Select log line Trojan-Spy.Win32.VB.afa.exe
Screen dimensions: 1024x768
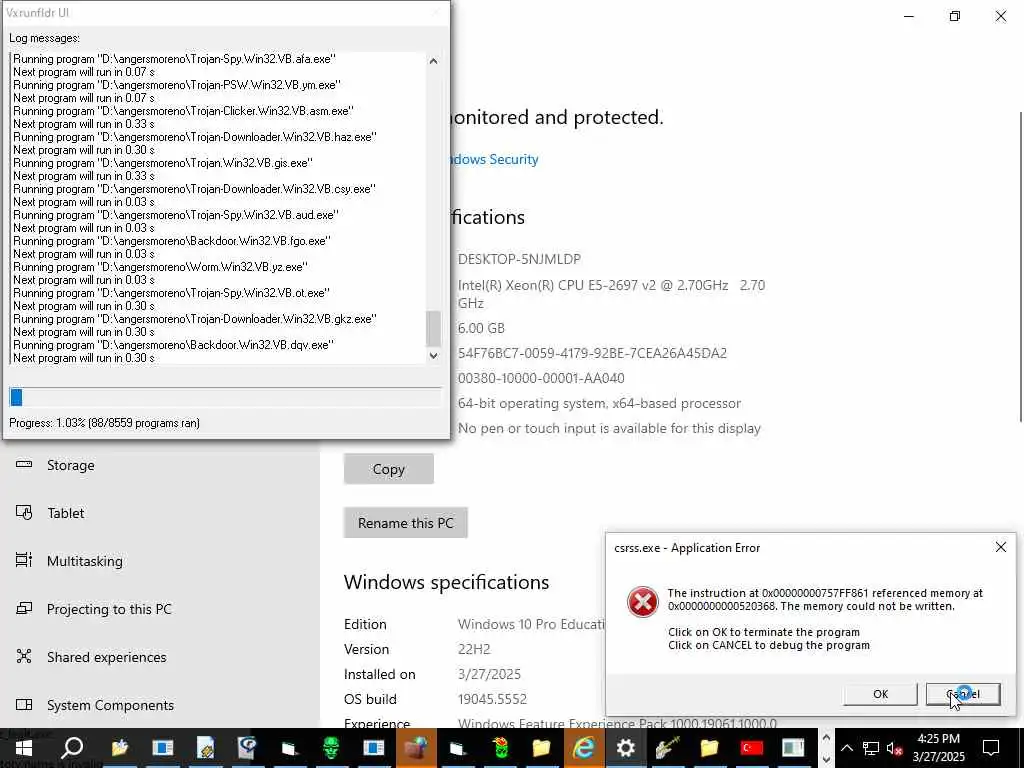coord(174,59)
